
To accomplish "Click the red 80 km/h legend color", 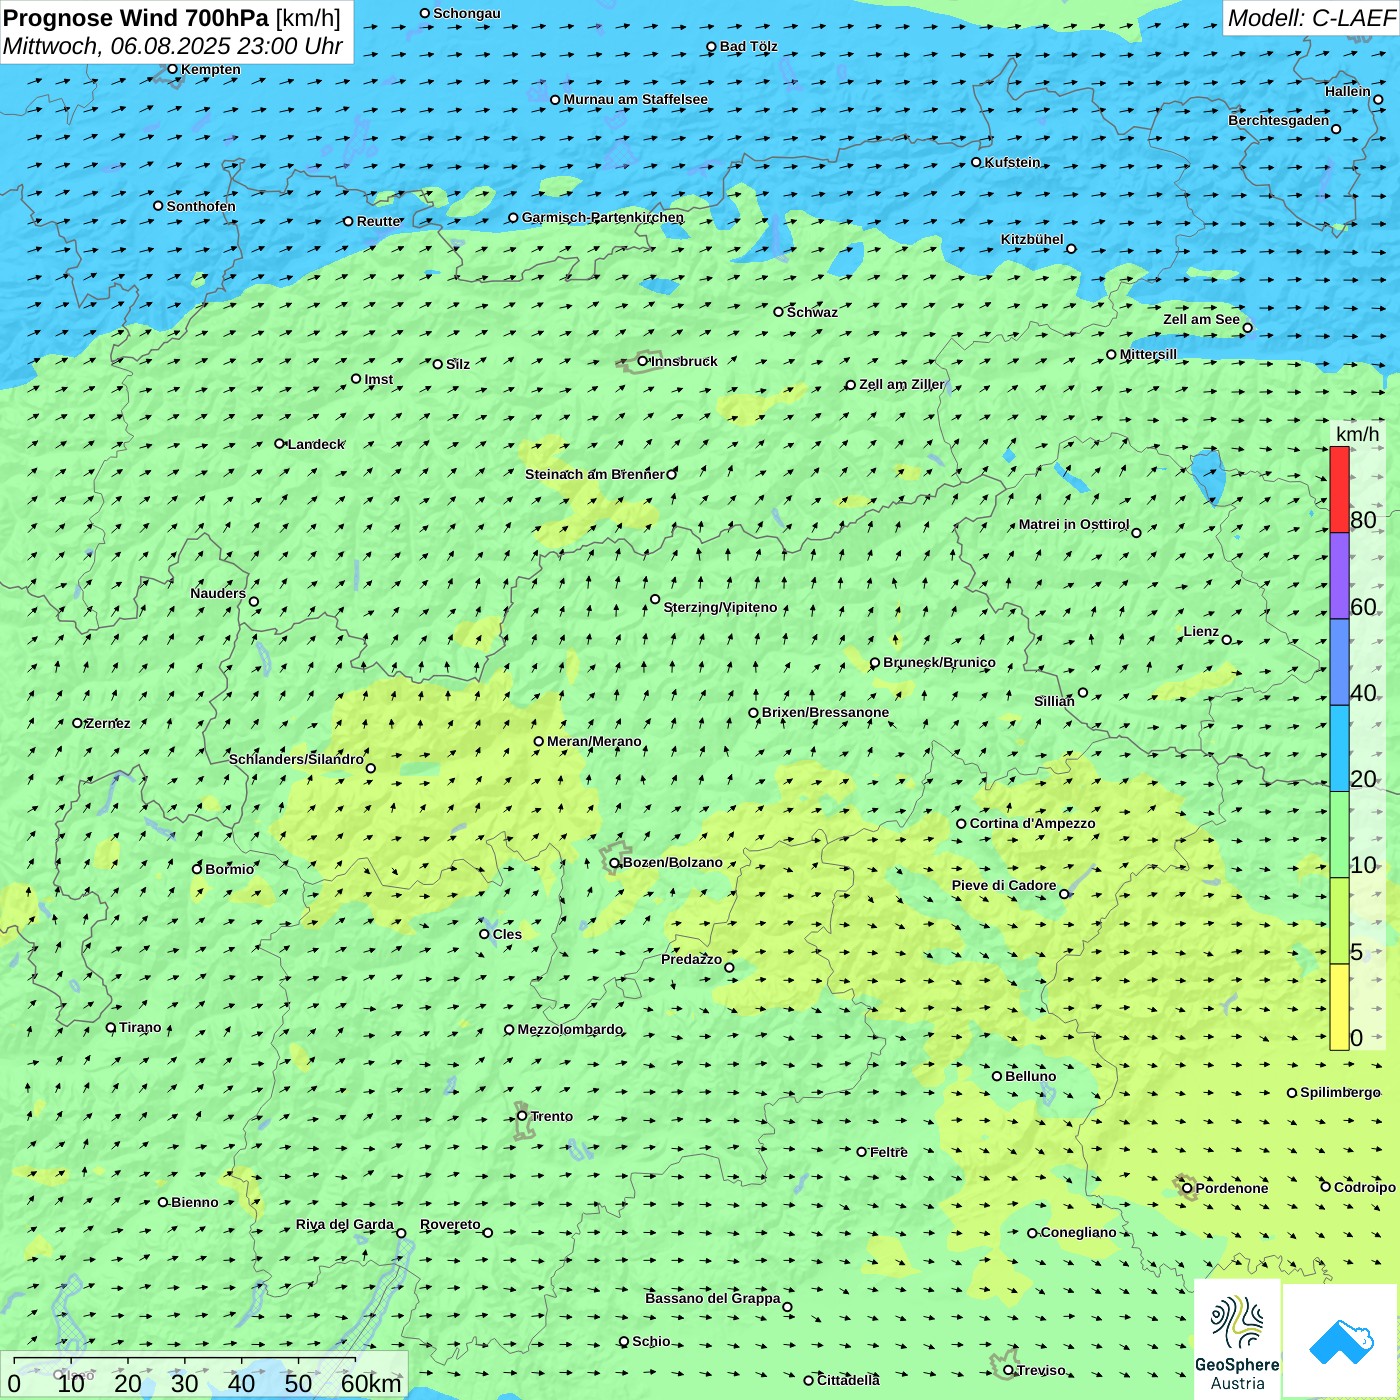I will pyautogui.click(x=1339, y=489).
